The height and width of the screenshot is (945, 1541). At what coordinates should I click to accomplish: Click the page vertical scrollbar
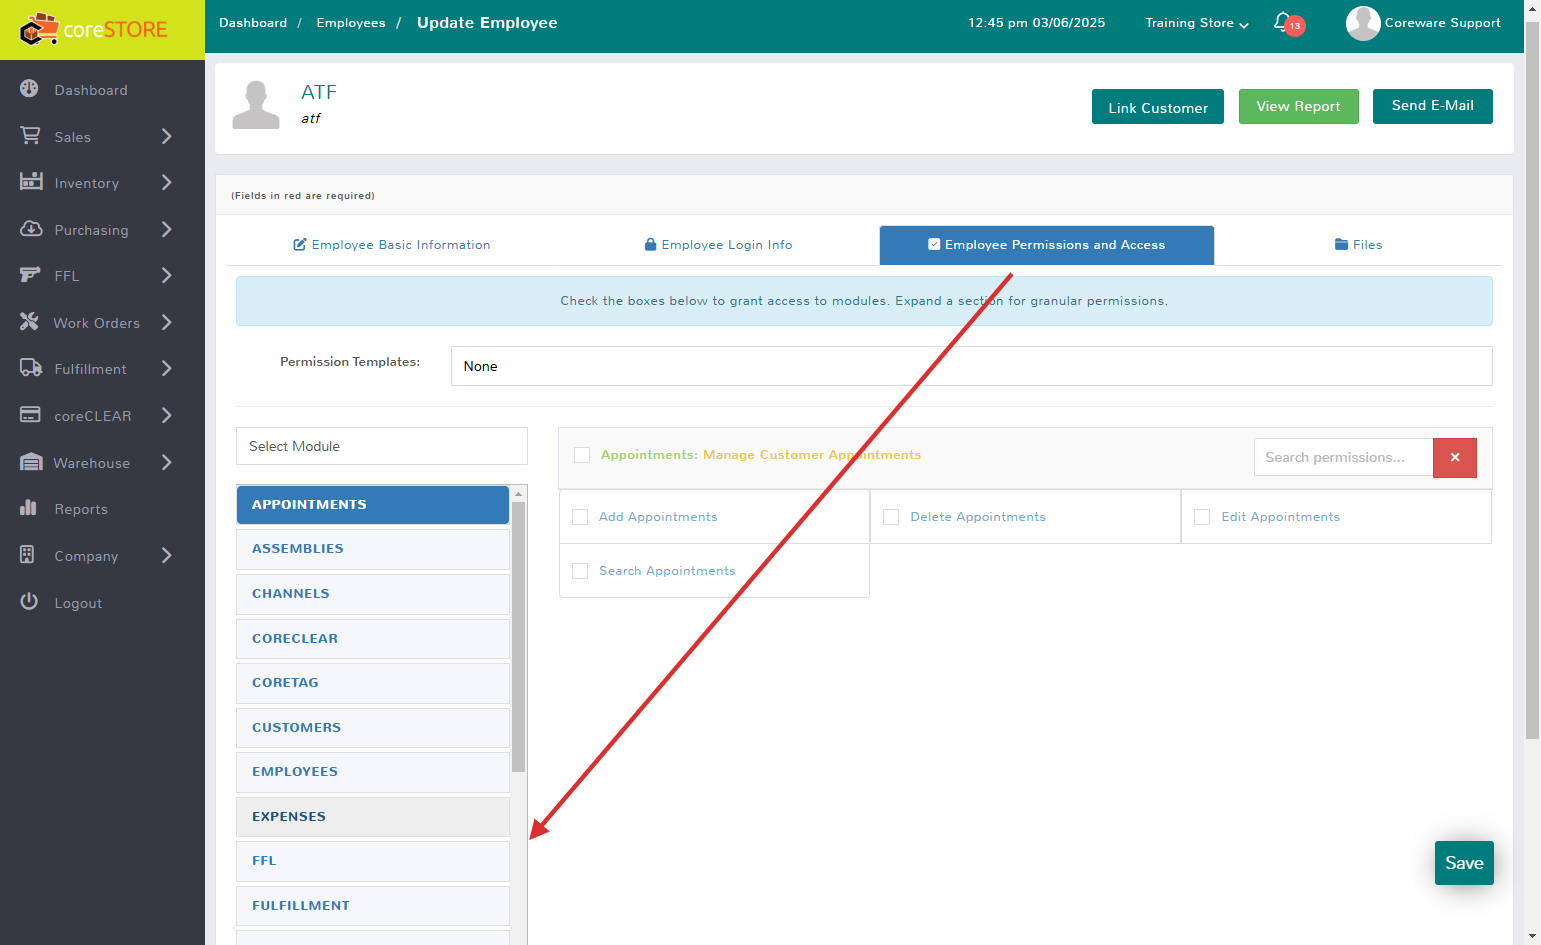[x=1532, y=380]
